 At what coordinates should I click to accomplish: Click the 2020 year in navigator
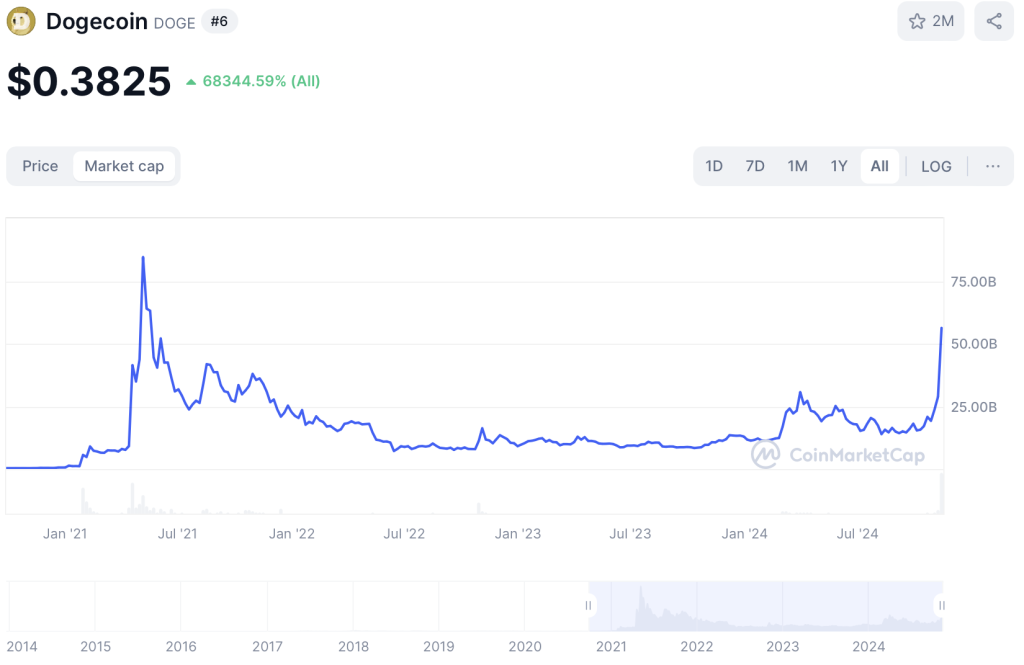point(525,647)
